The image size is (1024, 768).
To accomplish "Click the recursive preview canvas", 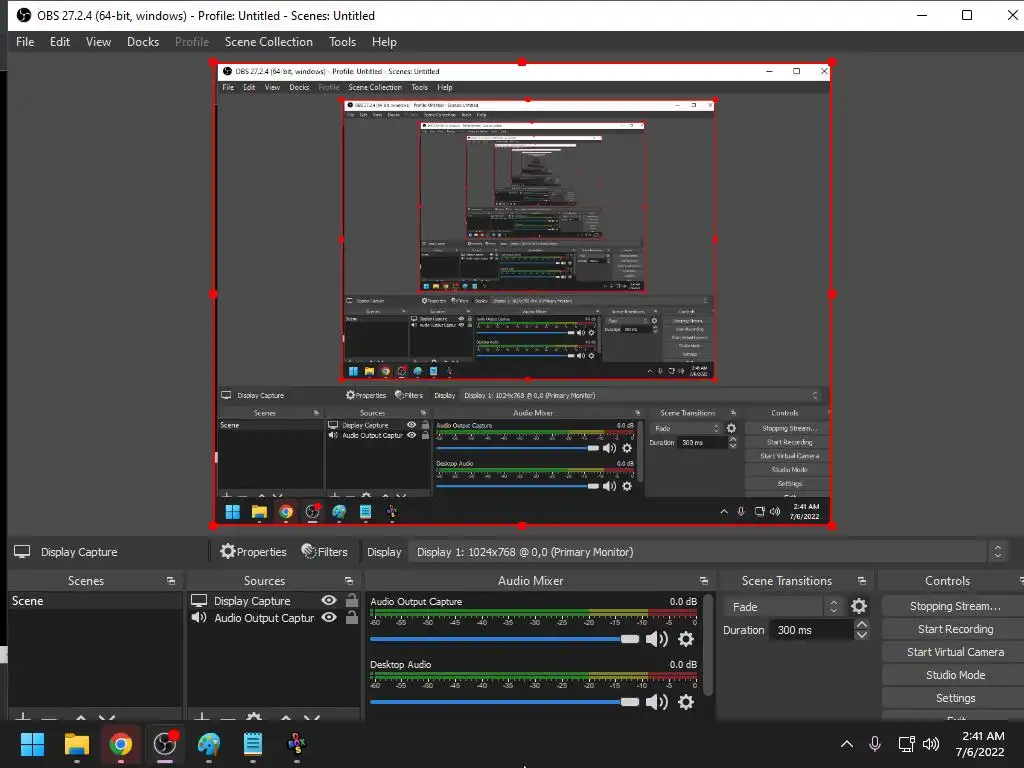I will 522,294.
